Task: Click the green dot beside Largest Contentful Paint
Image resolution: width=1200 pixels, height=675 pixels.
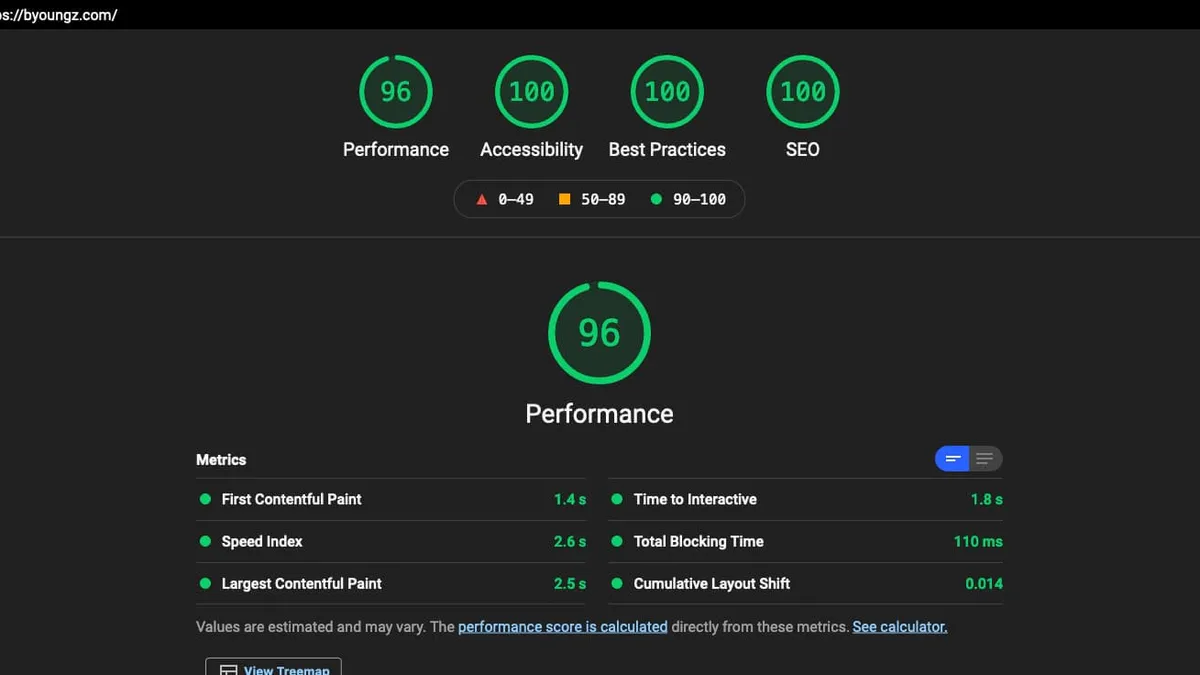Action: coord(205,583)
